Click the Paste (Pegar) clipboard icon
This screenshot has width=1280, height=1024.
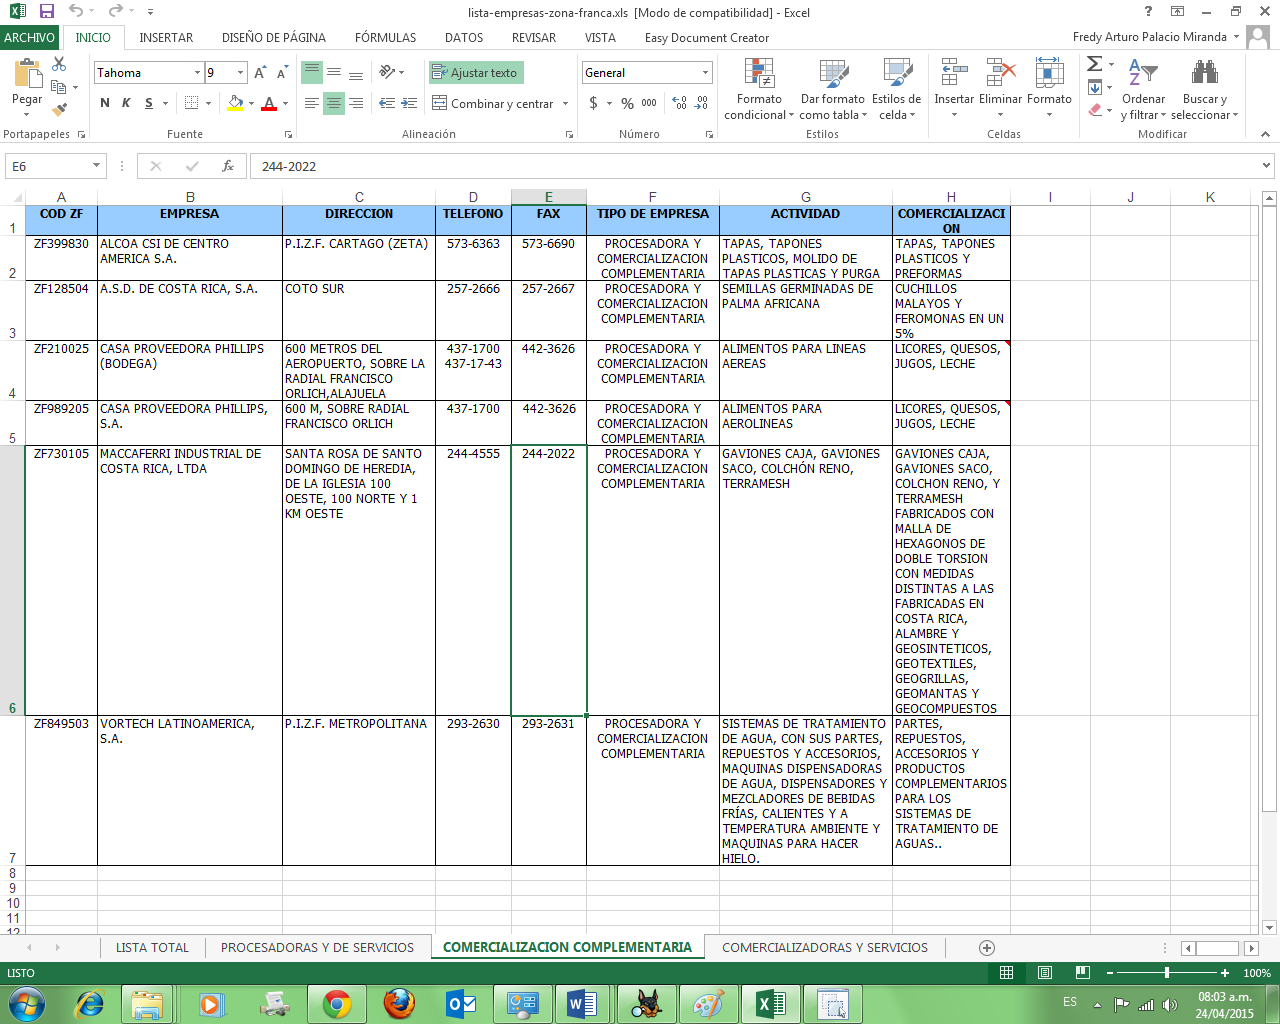click(27, 74)
